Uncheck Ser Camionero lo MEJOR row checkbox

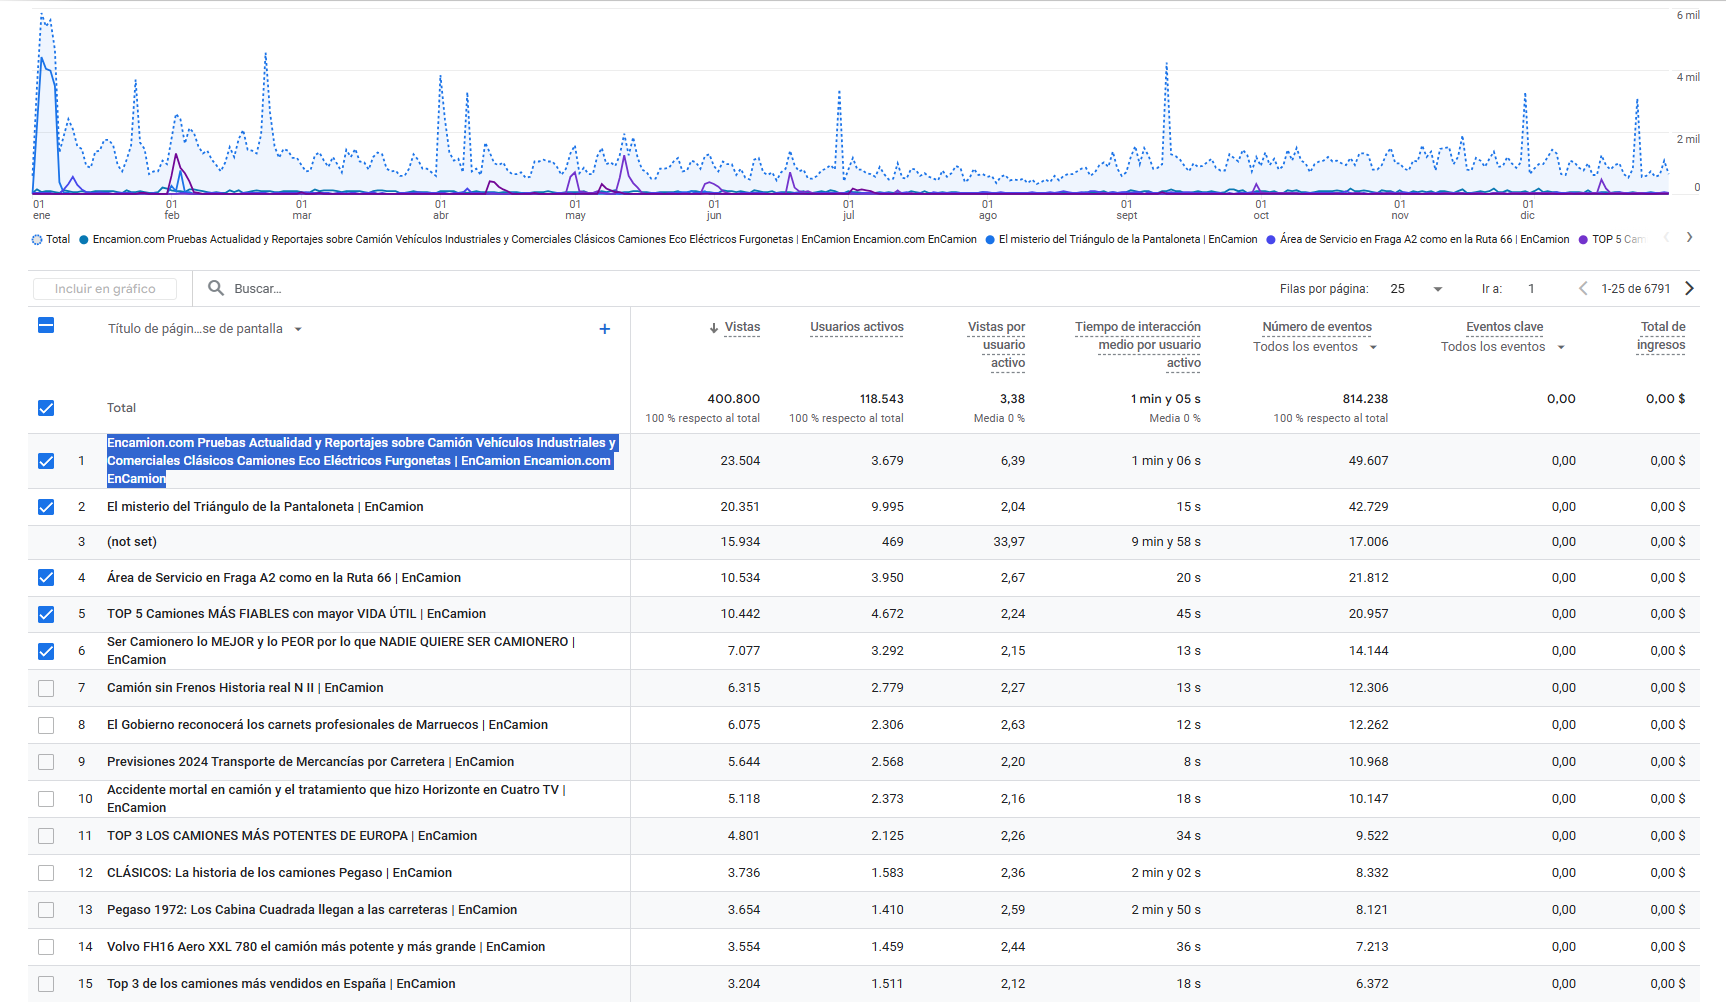[46, 651]
